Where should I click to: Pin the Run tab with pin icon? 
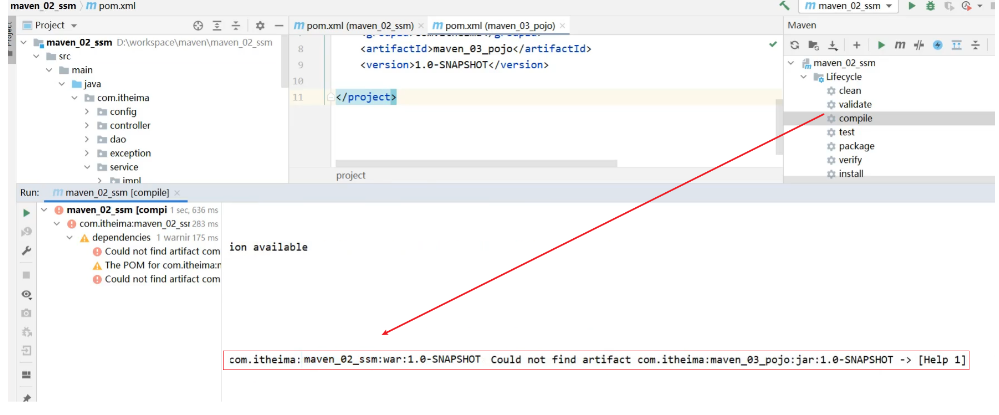[x=26, y=398]
